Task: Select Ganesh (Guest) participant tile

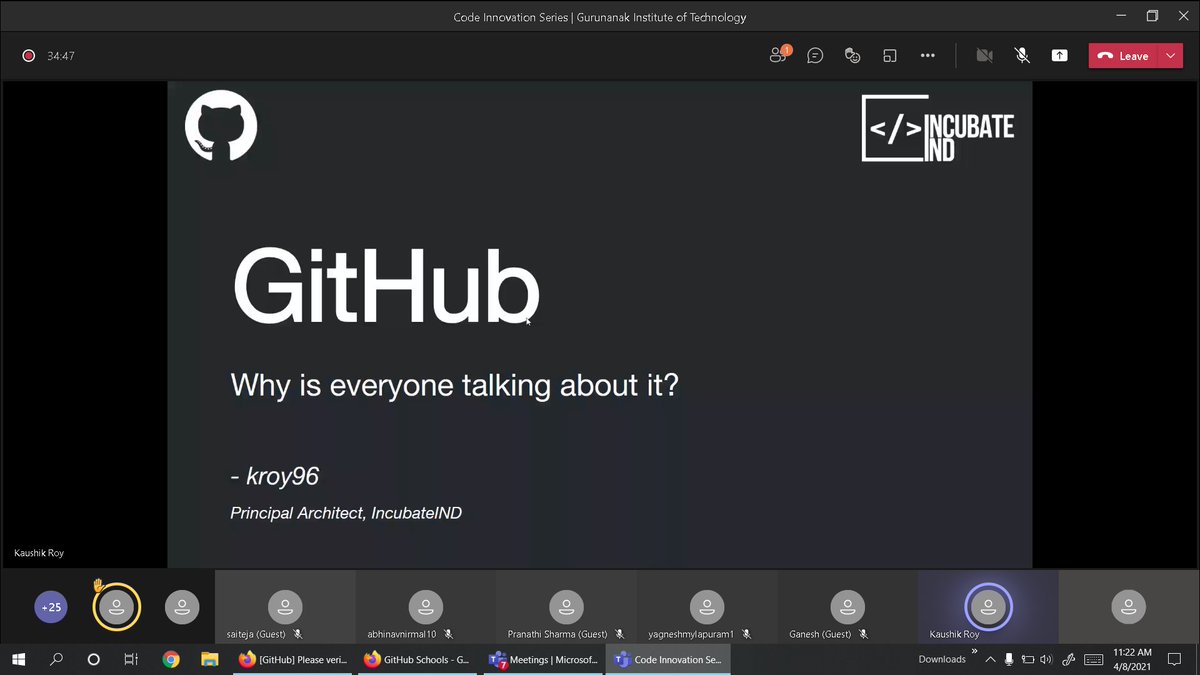Action: 848,607
